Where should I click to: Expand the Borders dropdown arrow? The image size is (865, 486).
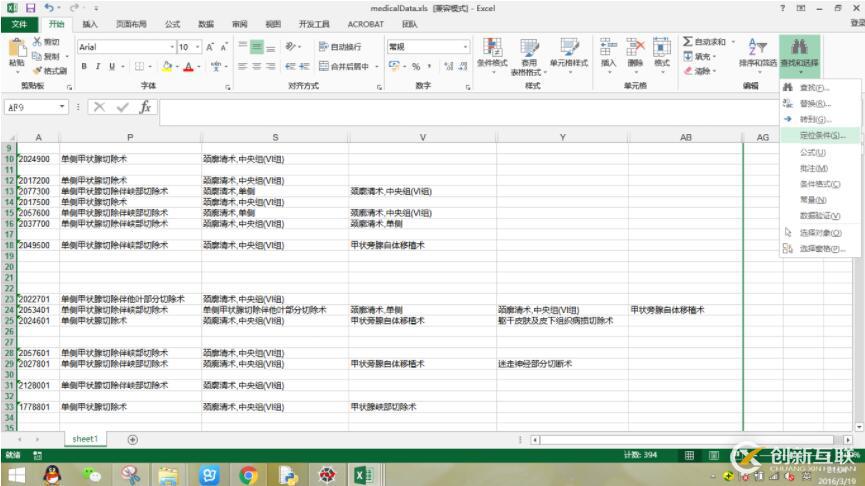[x=150, y=67]
